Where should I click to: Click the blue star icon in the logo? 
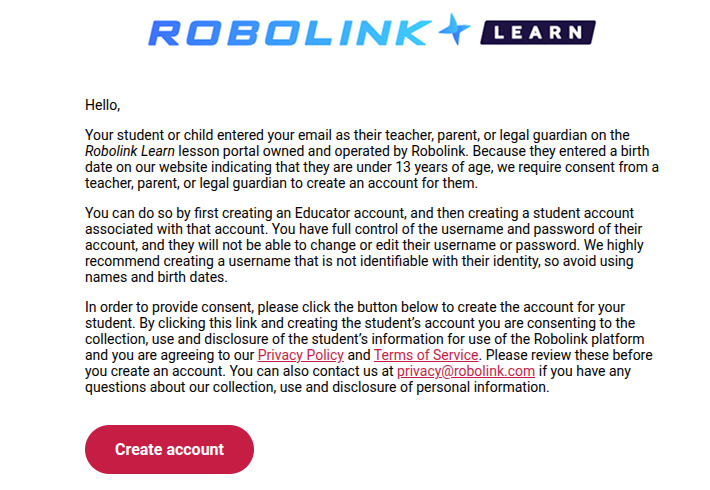tap(455, 29)
